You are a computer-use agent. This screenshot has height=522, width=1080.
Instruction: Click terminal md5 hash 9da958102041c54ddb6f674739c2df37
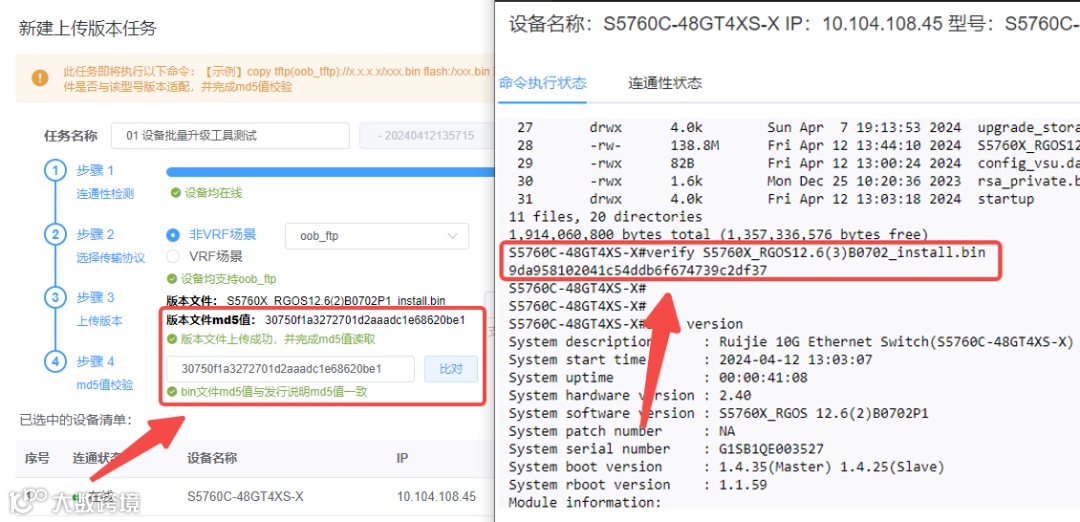click(638, 271)
